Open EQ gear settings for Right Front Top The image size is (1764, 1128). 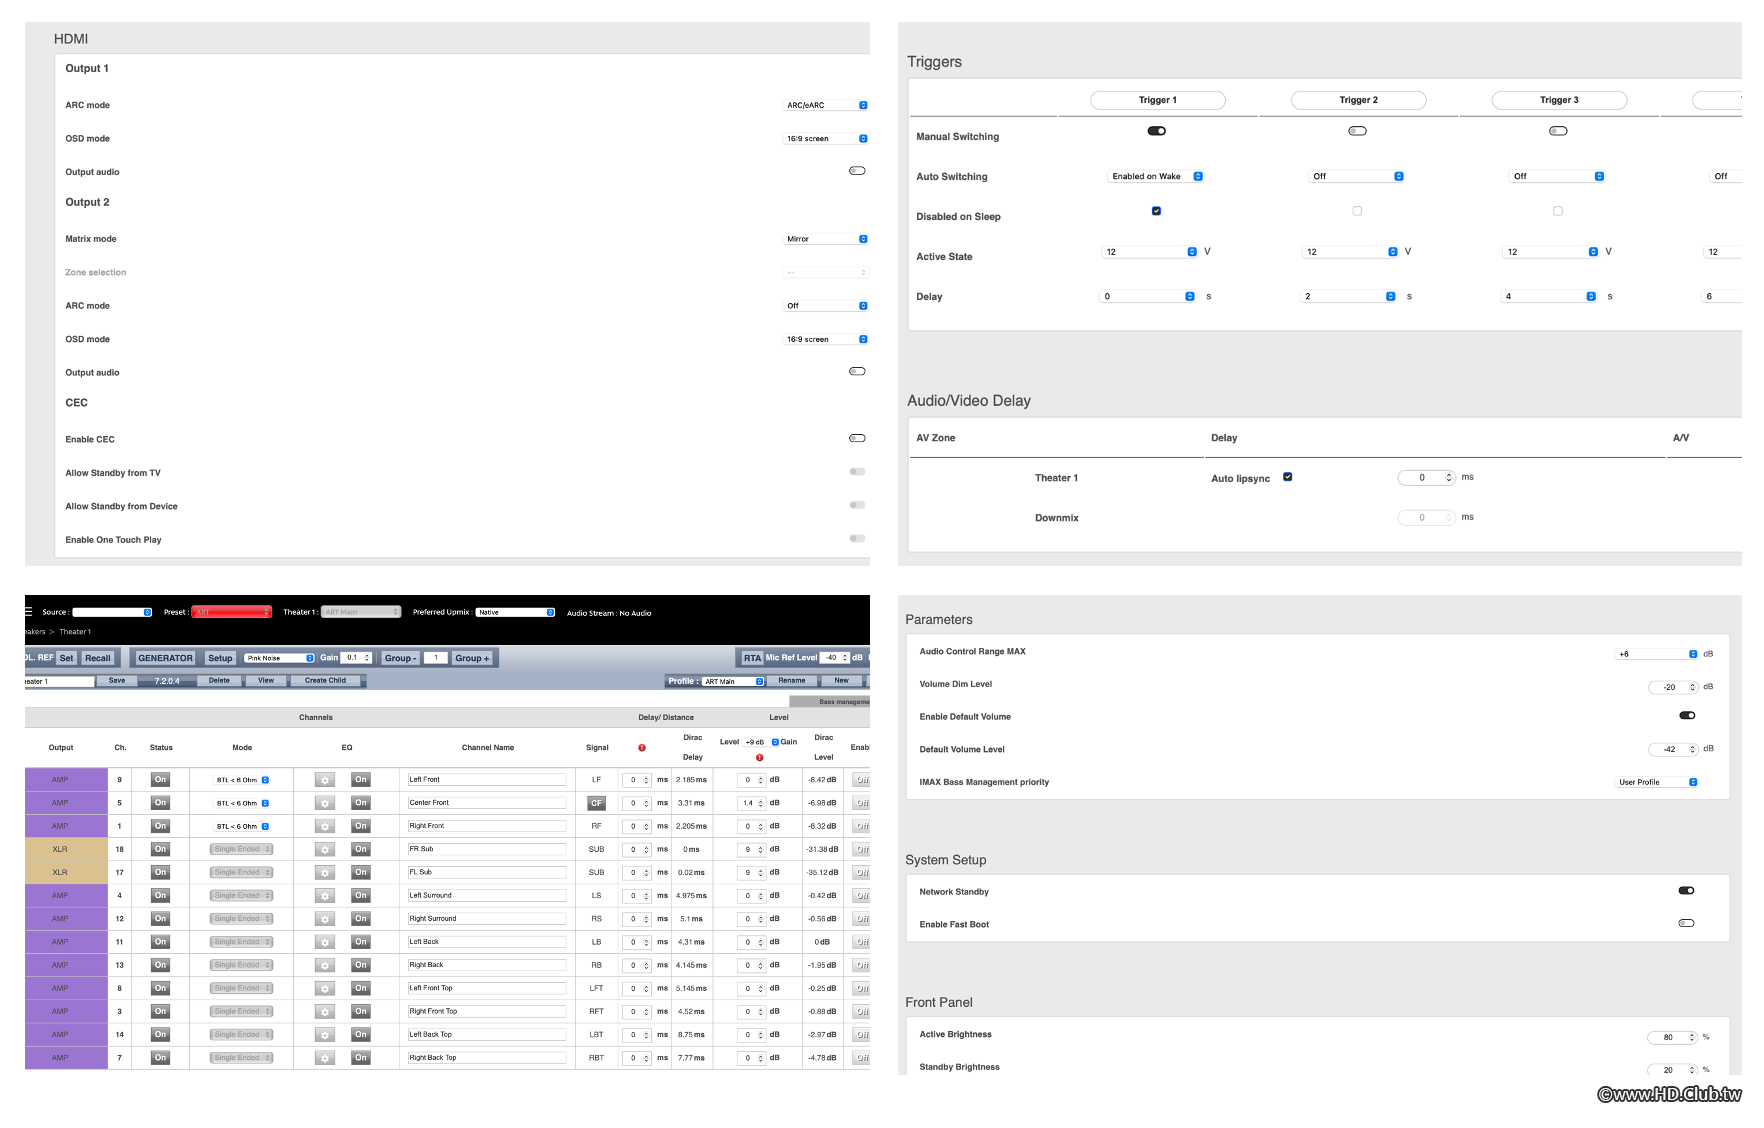point(324,1011)
